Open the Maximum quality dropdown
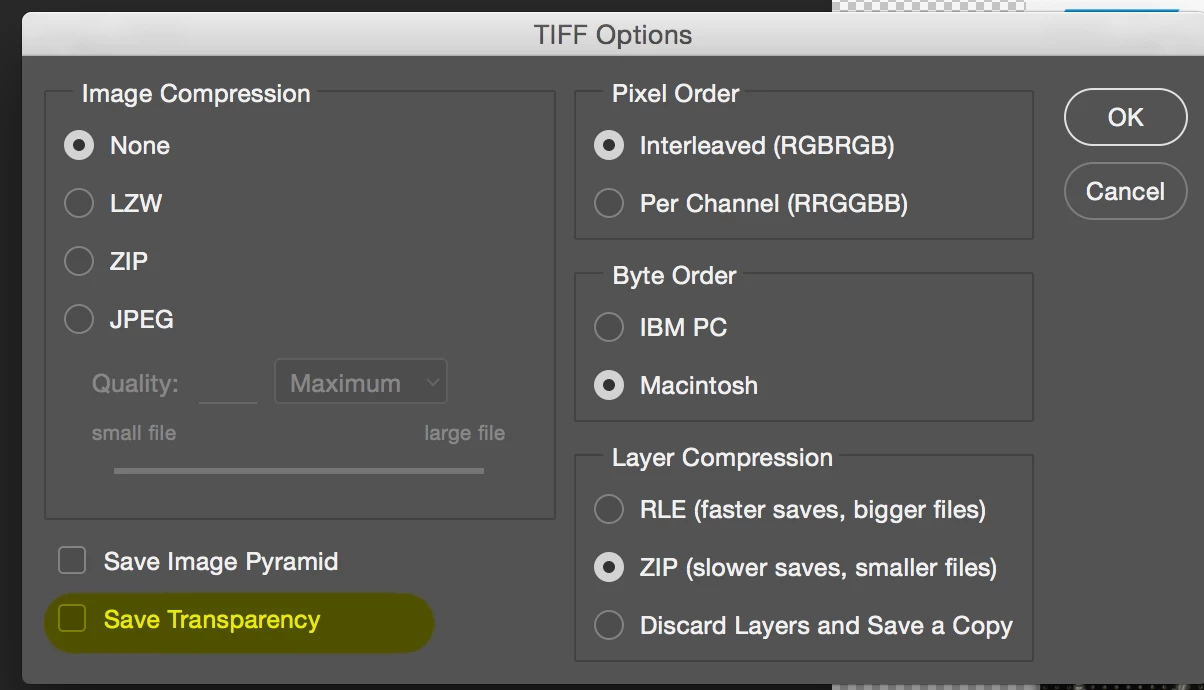Screen dimensions: 1204x690 click(x=360, y=383)
